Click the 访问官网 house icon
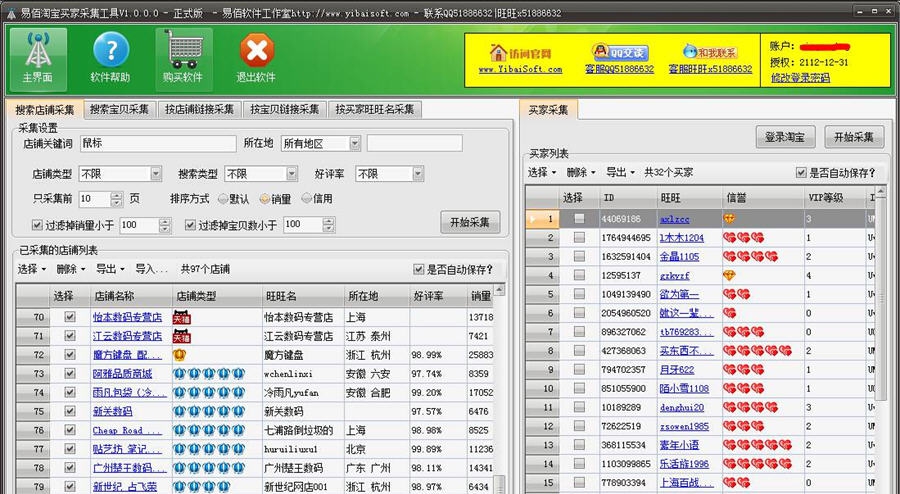This screenshot has width=900, height=494. (498, 53)
